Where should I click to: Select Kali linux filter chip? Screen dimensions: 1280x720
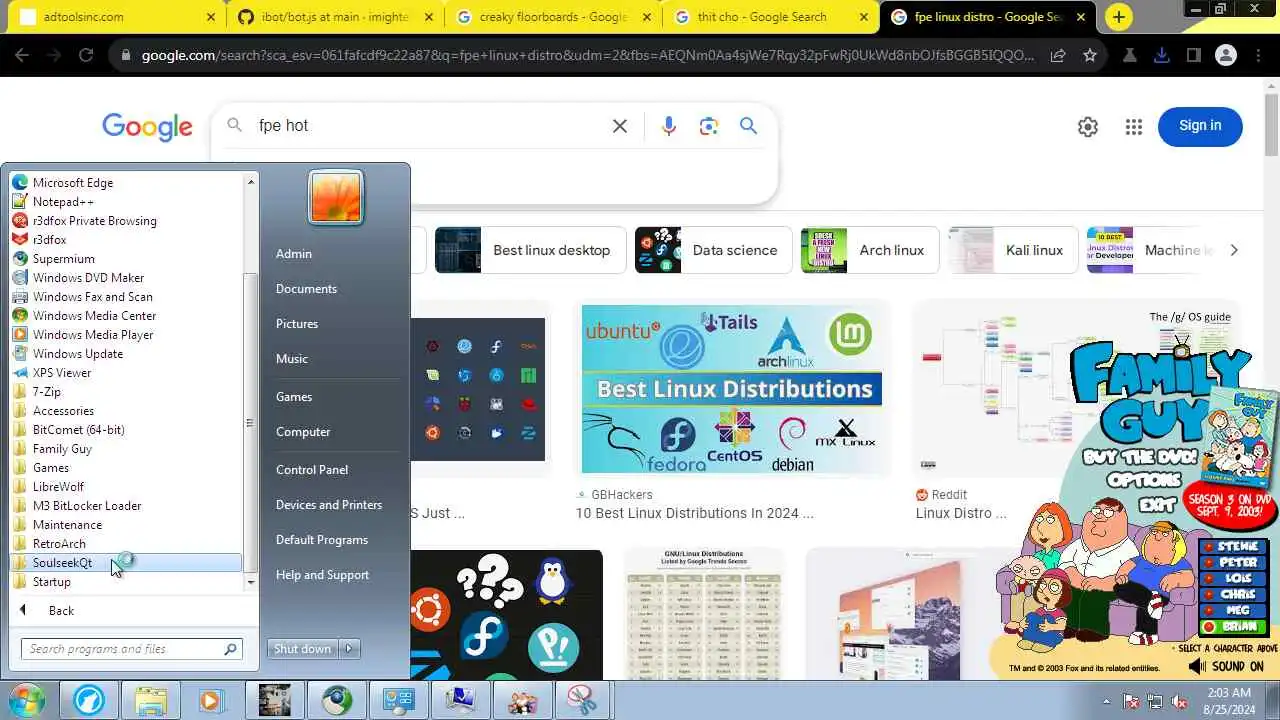coord(1012,250)
